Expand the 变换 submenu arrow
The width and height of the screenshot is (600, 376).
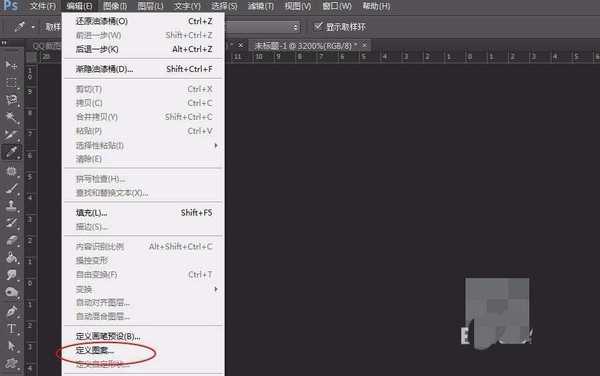(x=216, y=289)
